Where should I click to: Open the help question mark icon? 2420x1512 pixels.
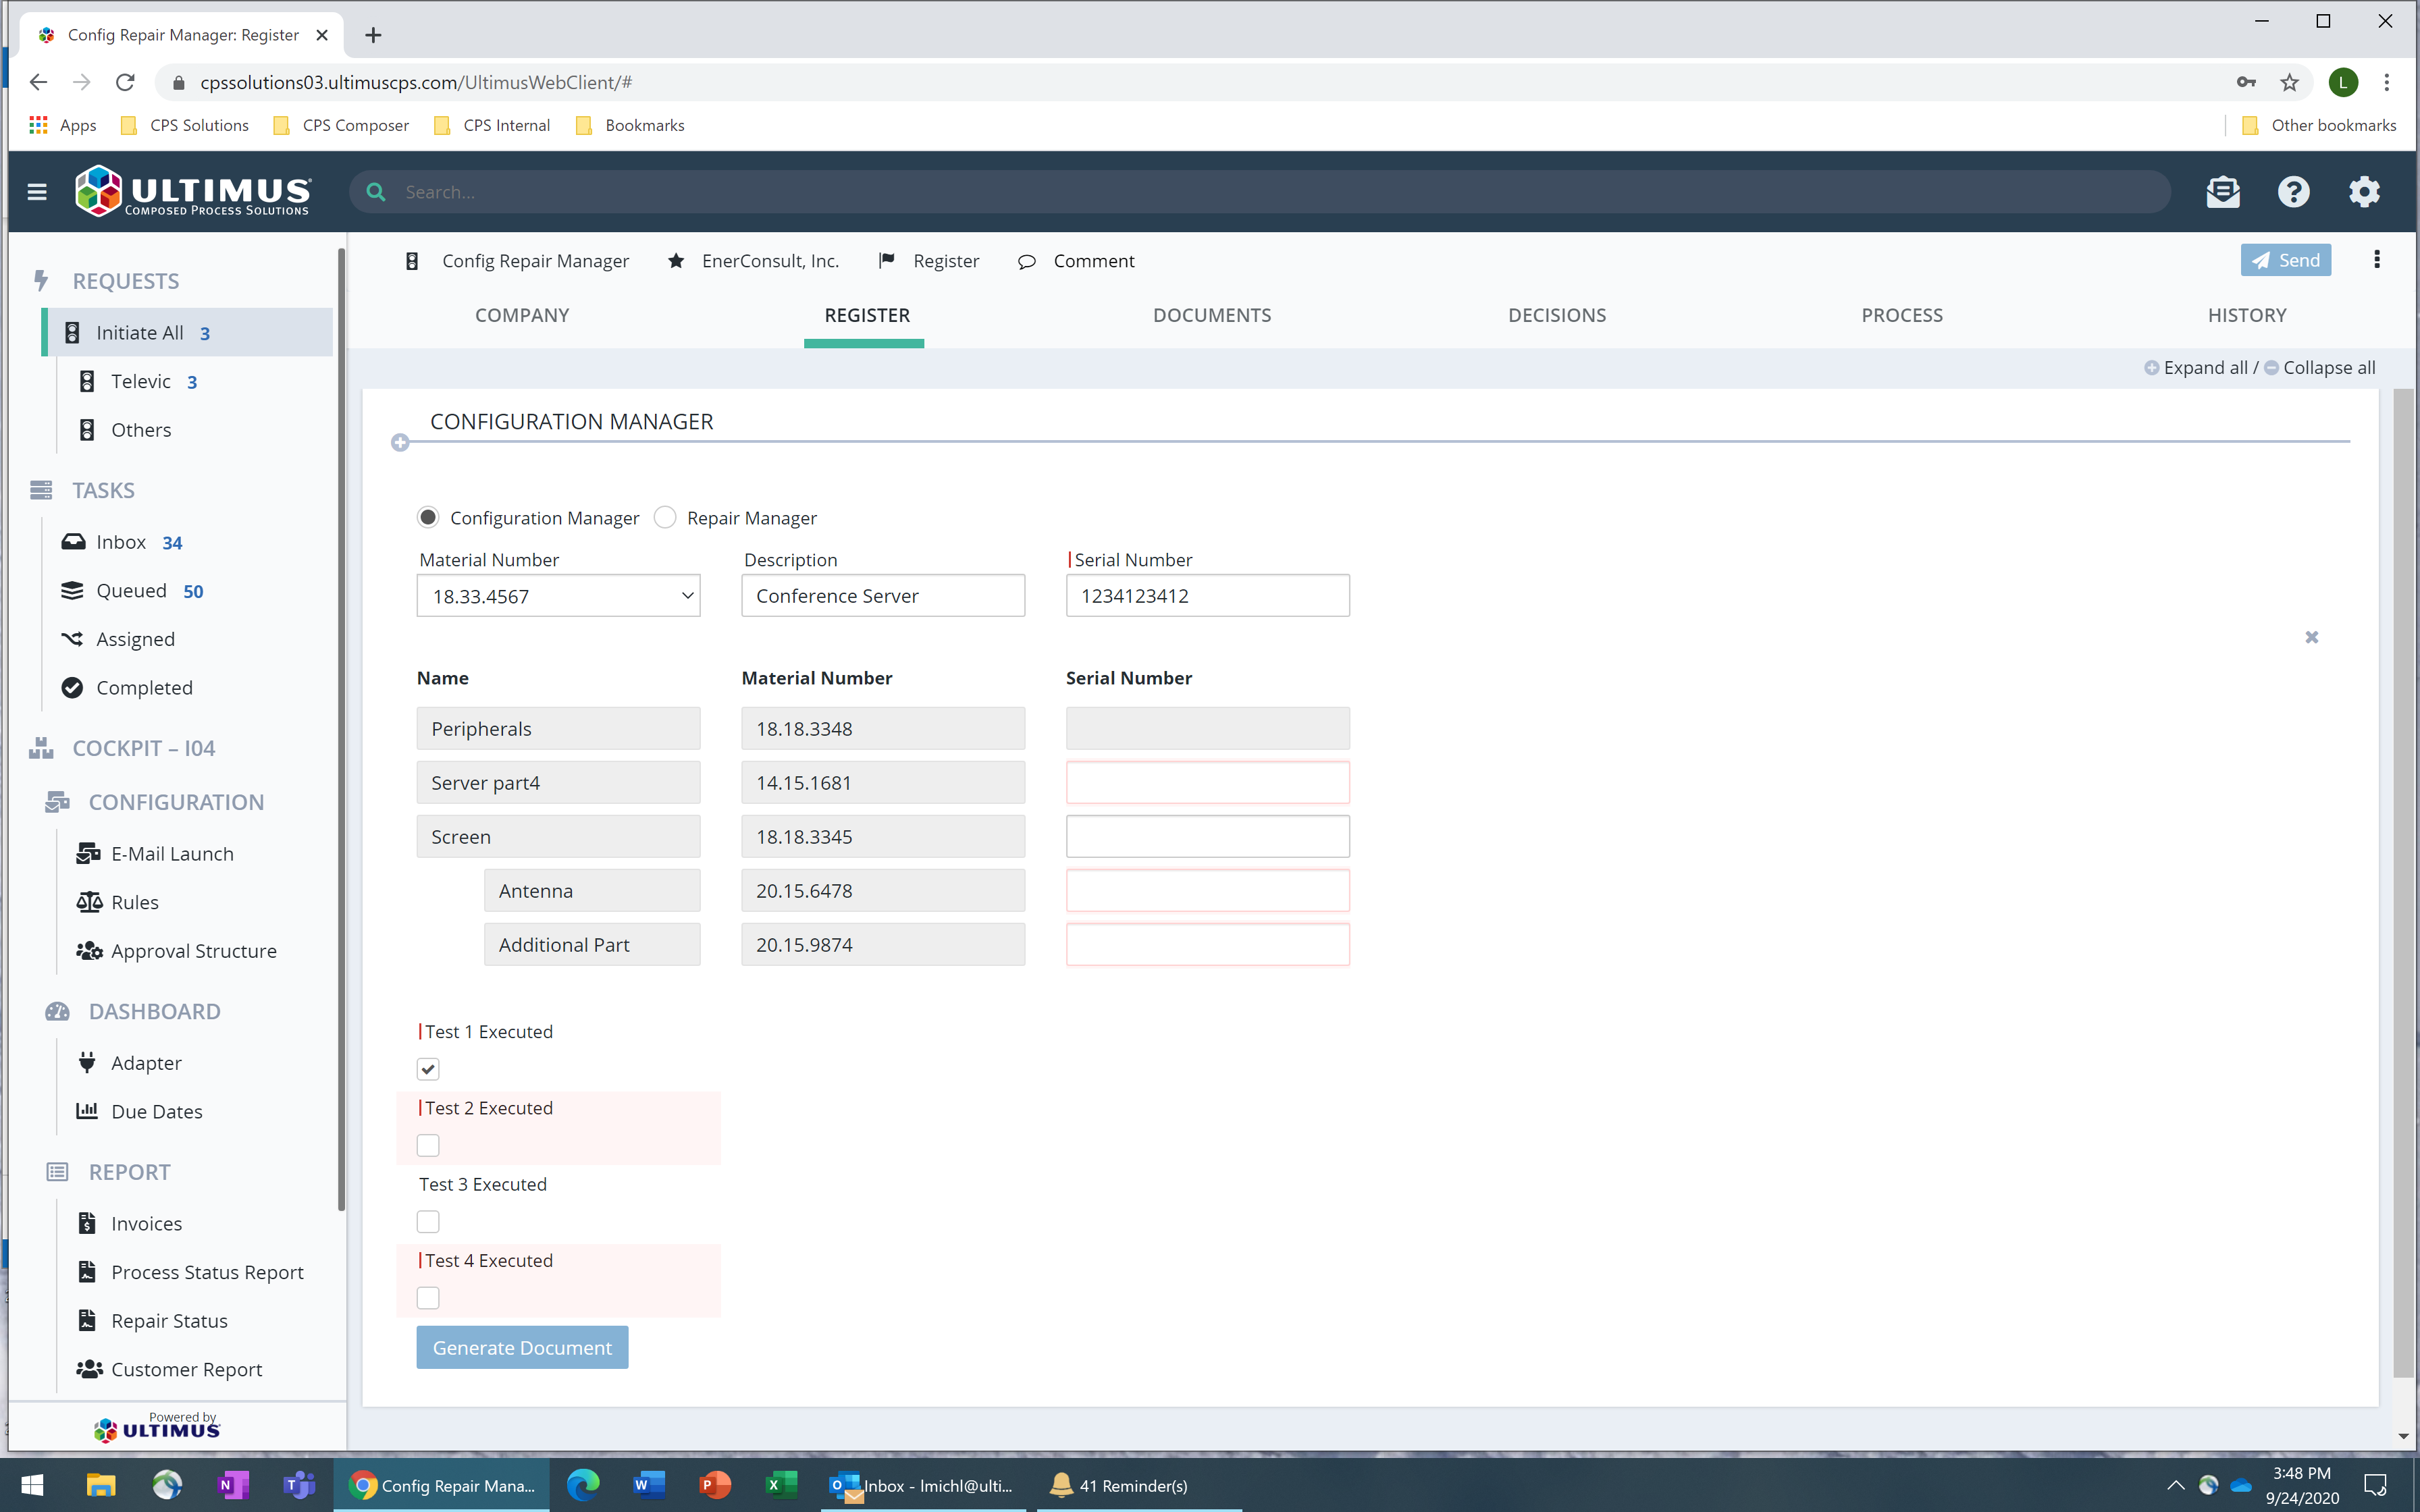click(x=2293, y=191)
